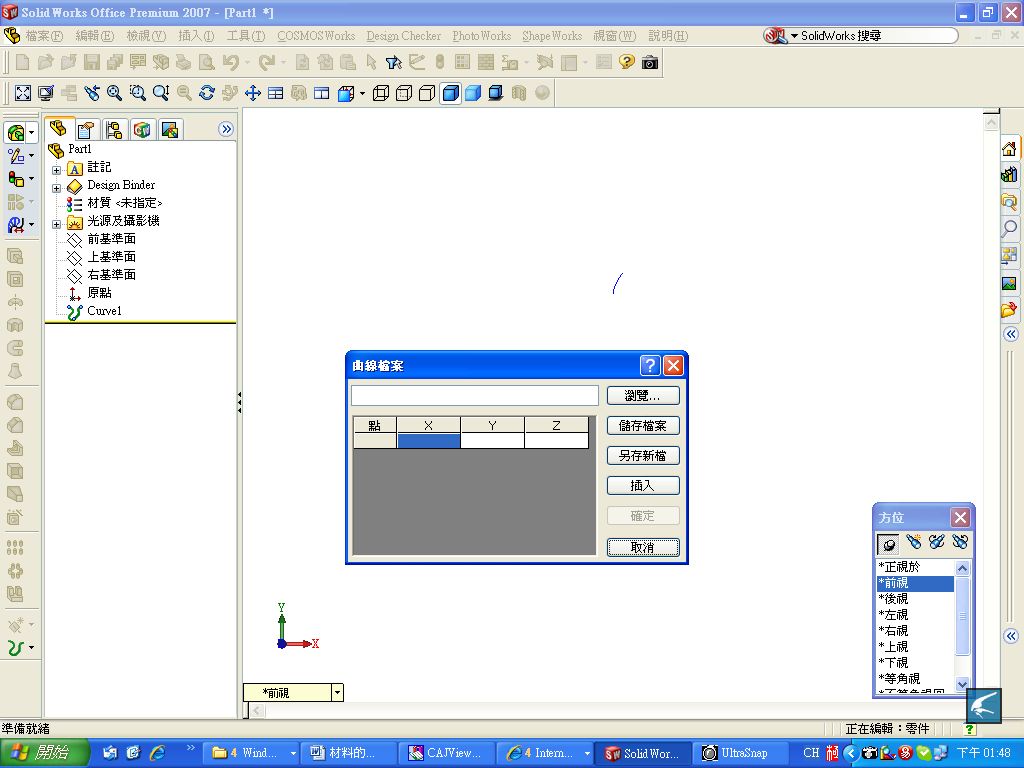The width and height of the screenshot is (1024, 768).
Task: Expand the panel tabs chevron button
Action: click(226, 129)
